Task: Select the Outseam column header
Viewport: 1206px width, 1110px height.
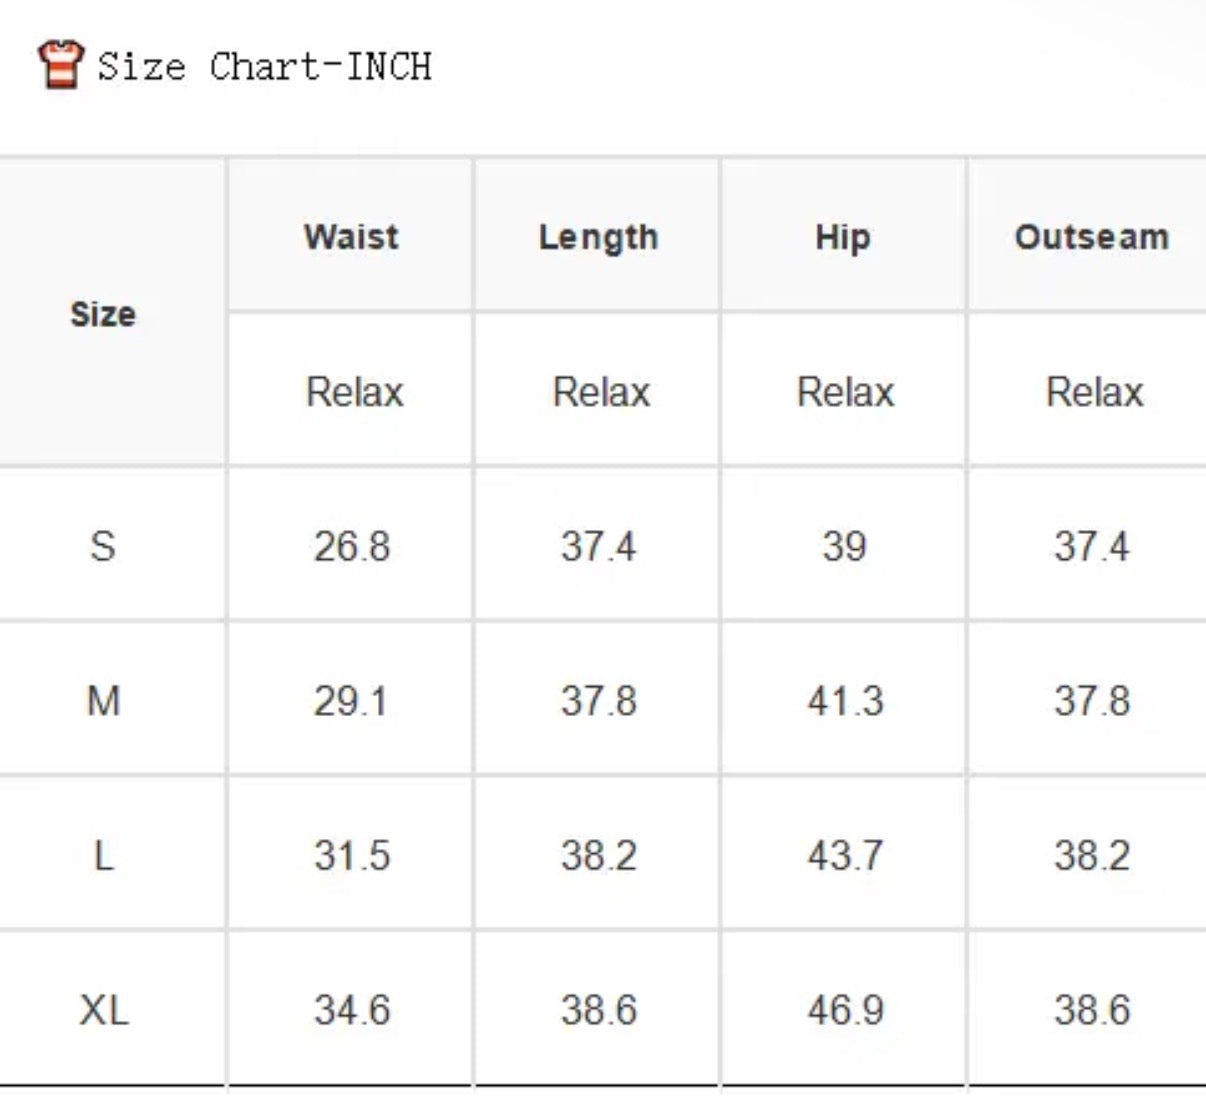Action: 1092,237
